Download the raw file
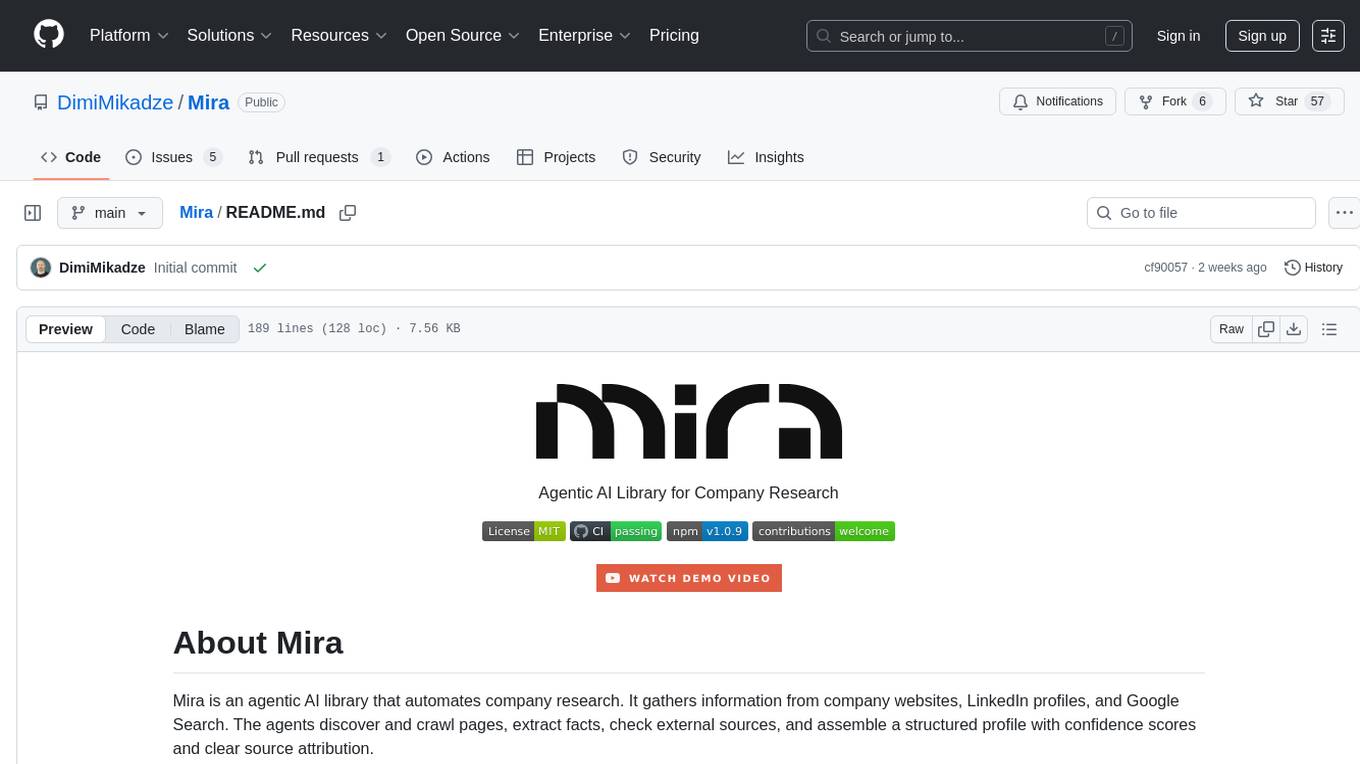 click(1293, 329)
